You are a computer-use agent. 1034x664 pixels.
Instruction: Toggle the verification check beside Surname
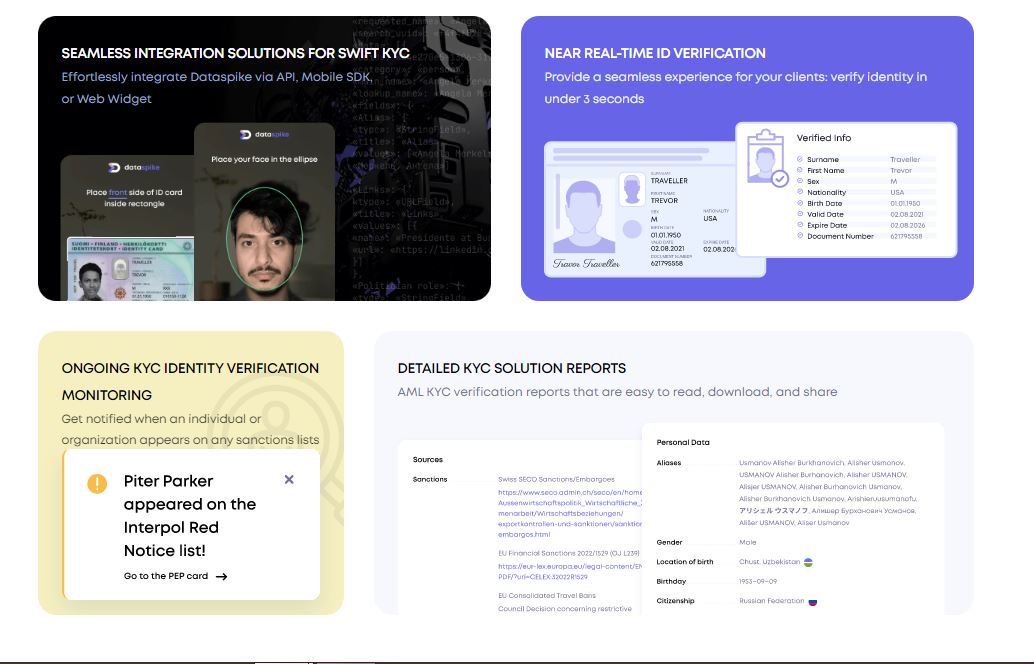tap(800, 159)
